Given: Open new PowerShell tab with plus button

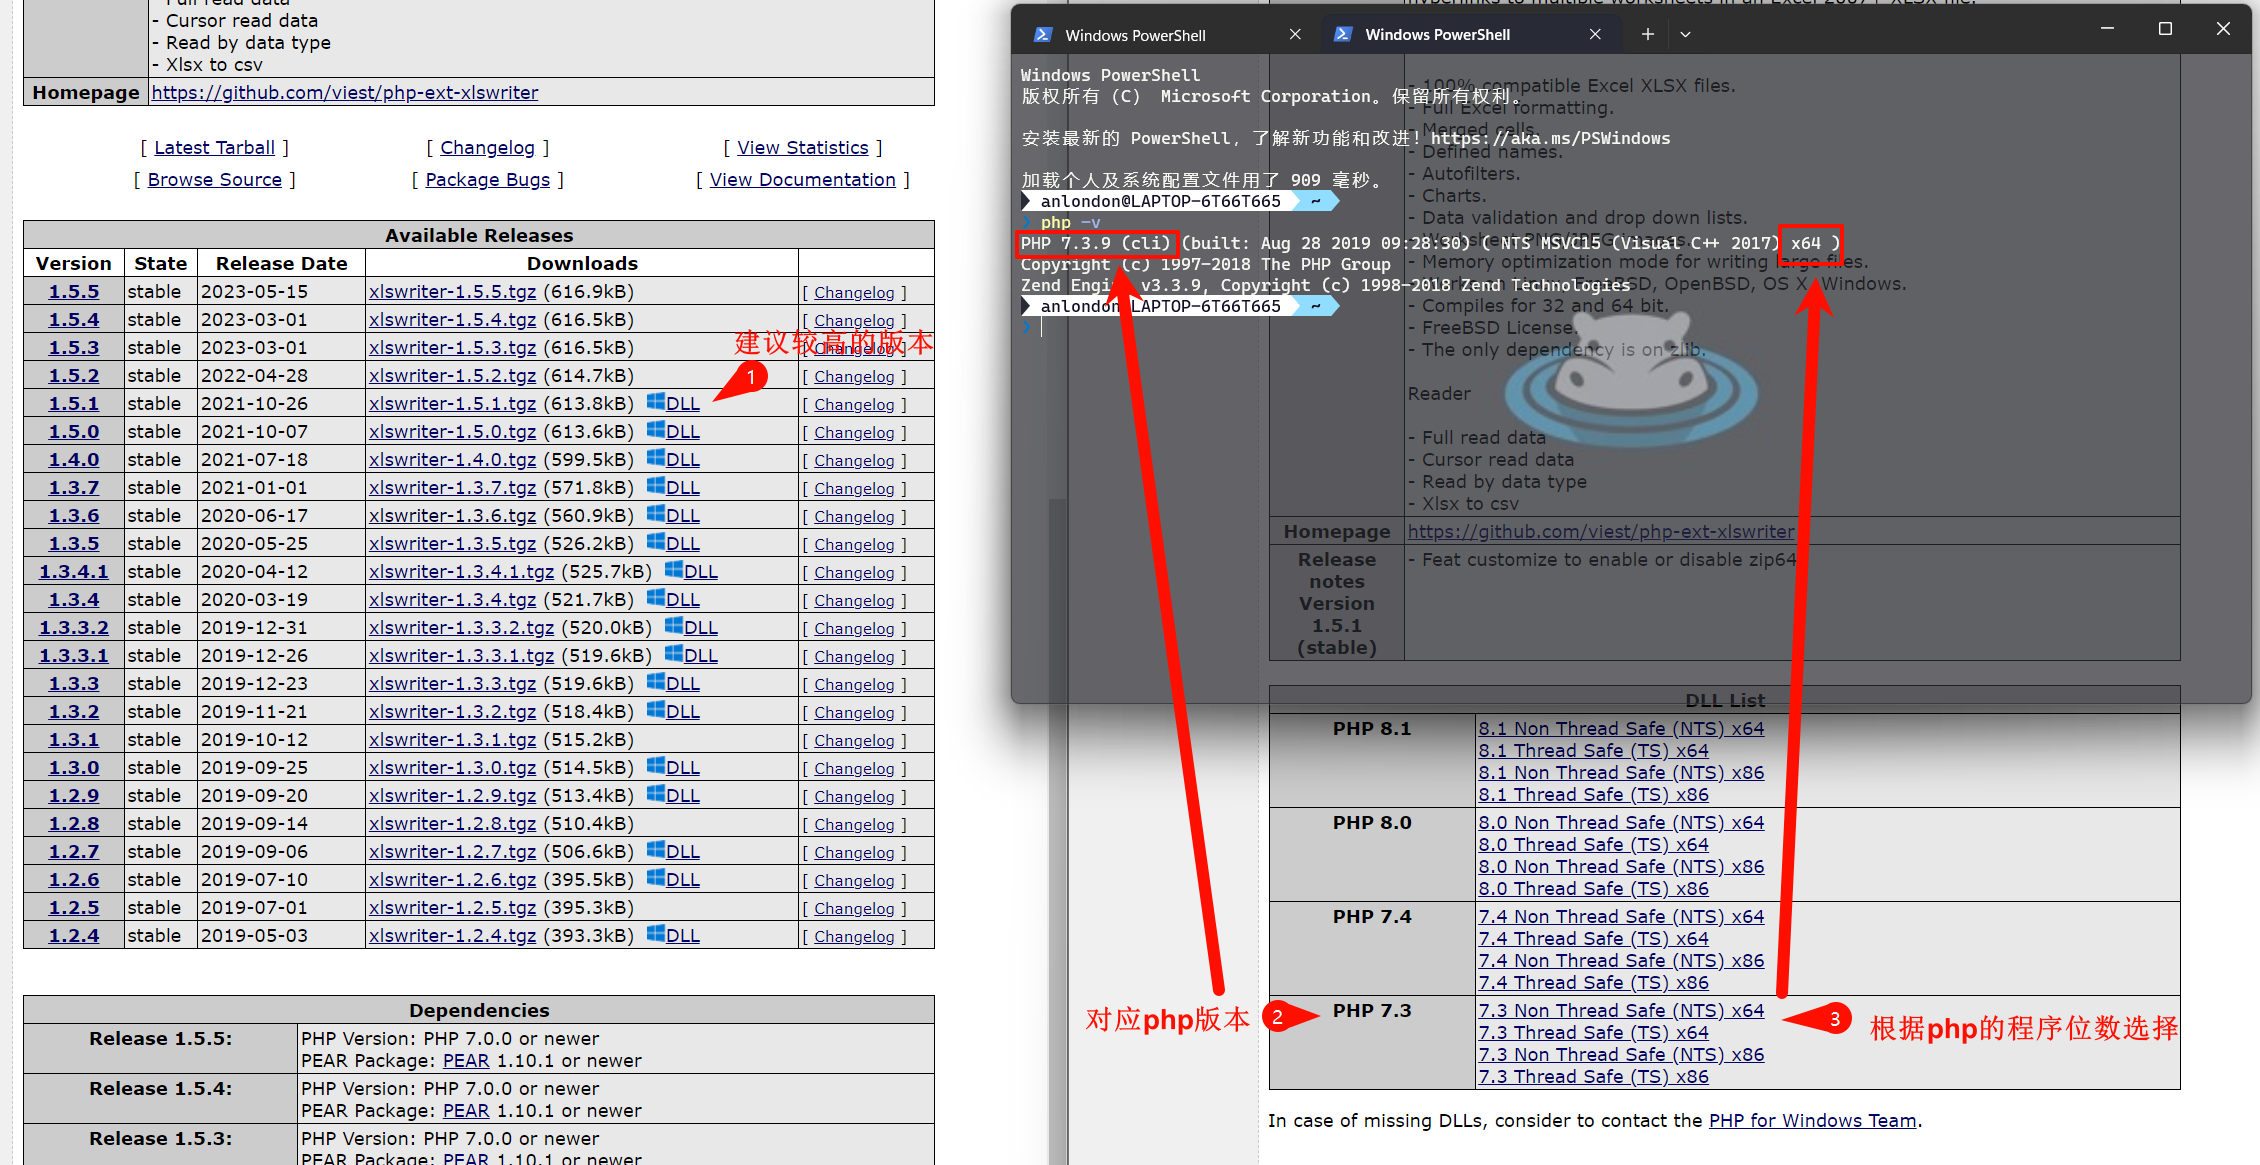Looking at the screenshot, I should [x=1647, y=35].
